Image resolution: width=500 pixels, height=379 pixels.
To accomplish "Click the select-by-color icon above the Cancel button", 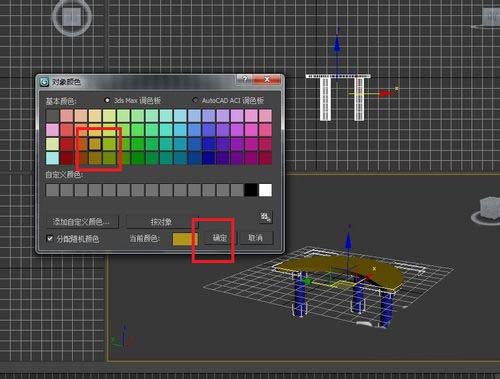I will [x=265, y=217].
